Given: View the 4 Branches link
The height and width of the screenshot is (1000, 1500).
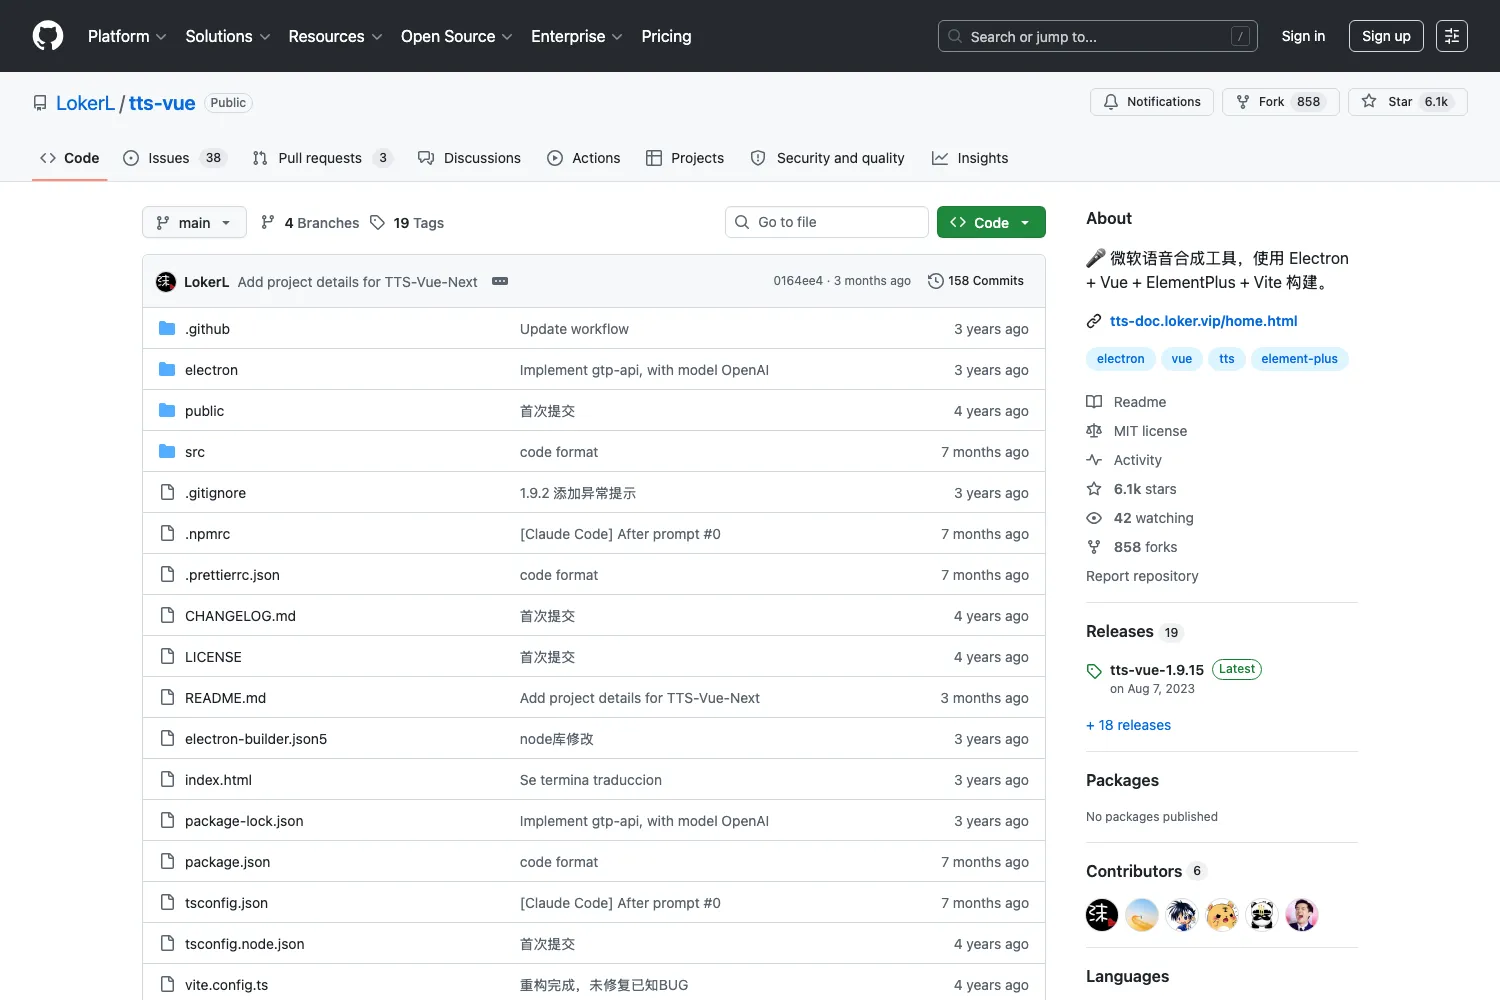Looking at the screenshot, I should [310, 223].
